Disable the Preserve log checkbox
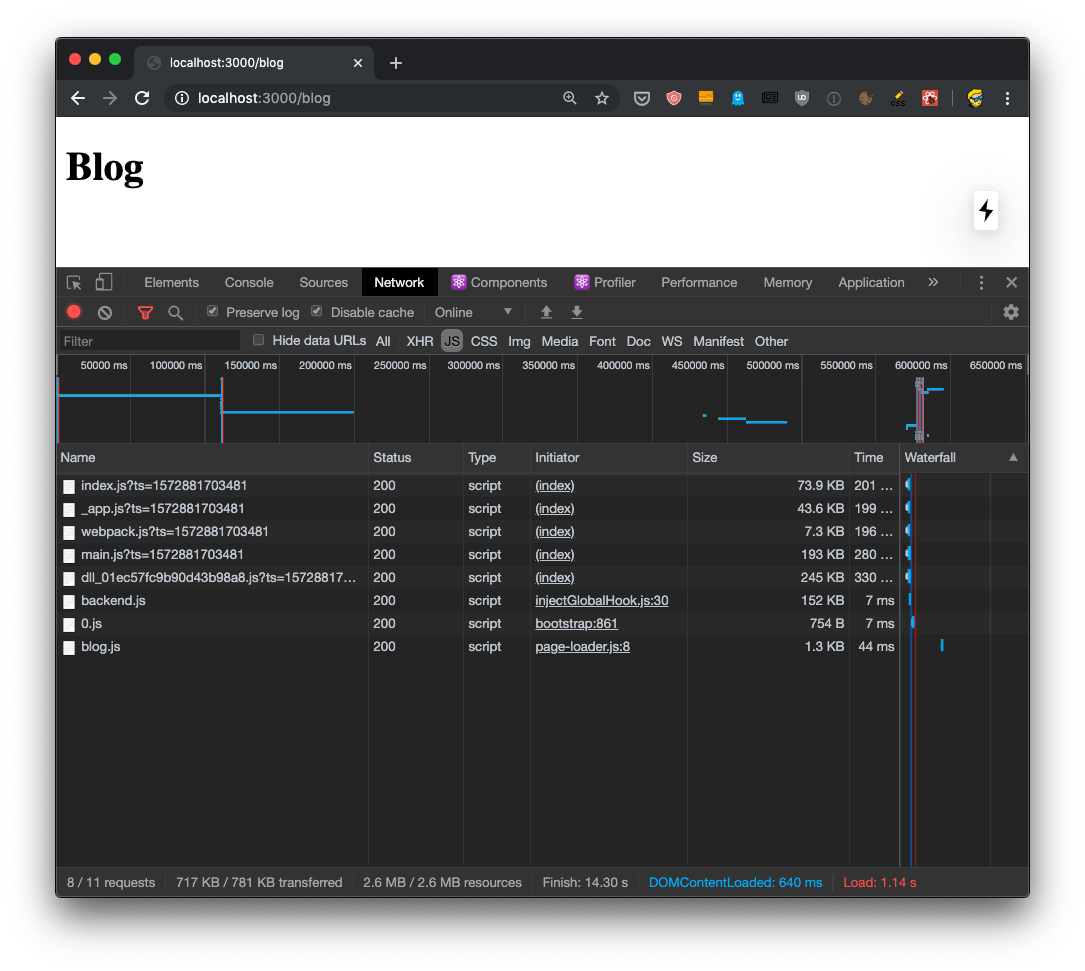The width and height of the screenshot is (1085, 971). tap(212, 311)
